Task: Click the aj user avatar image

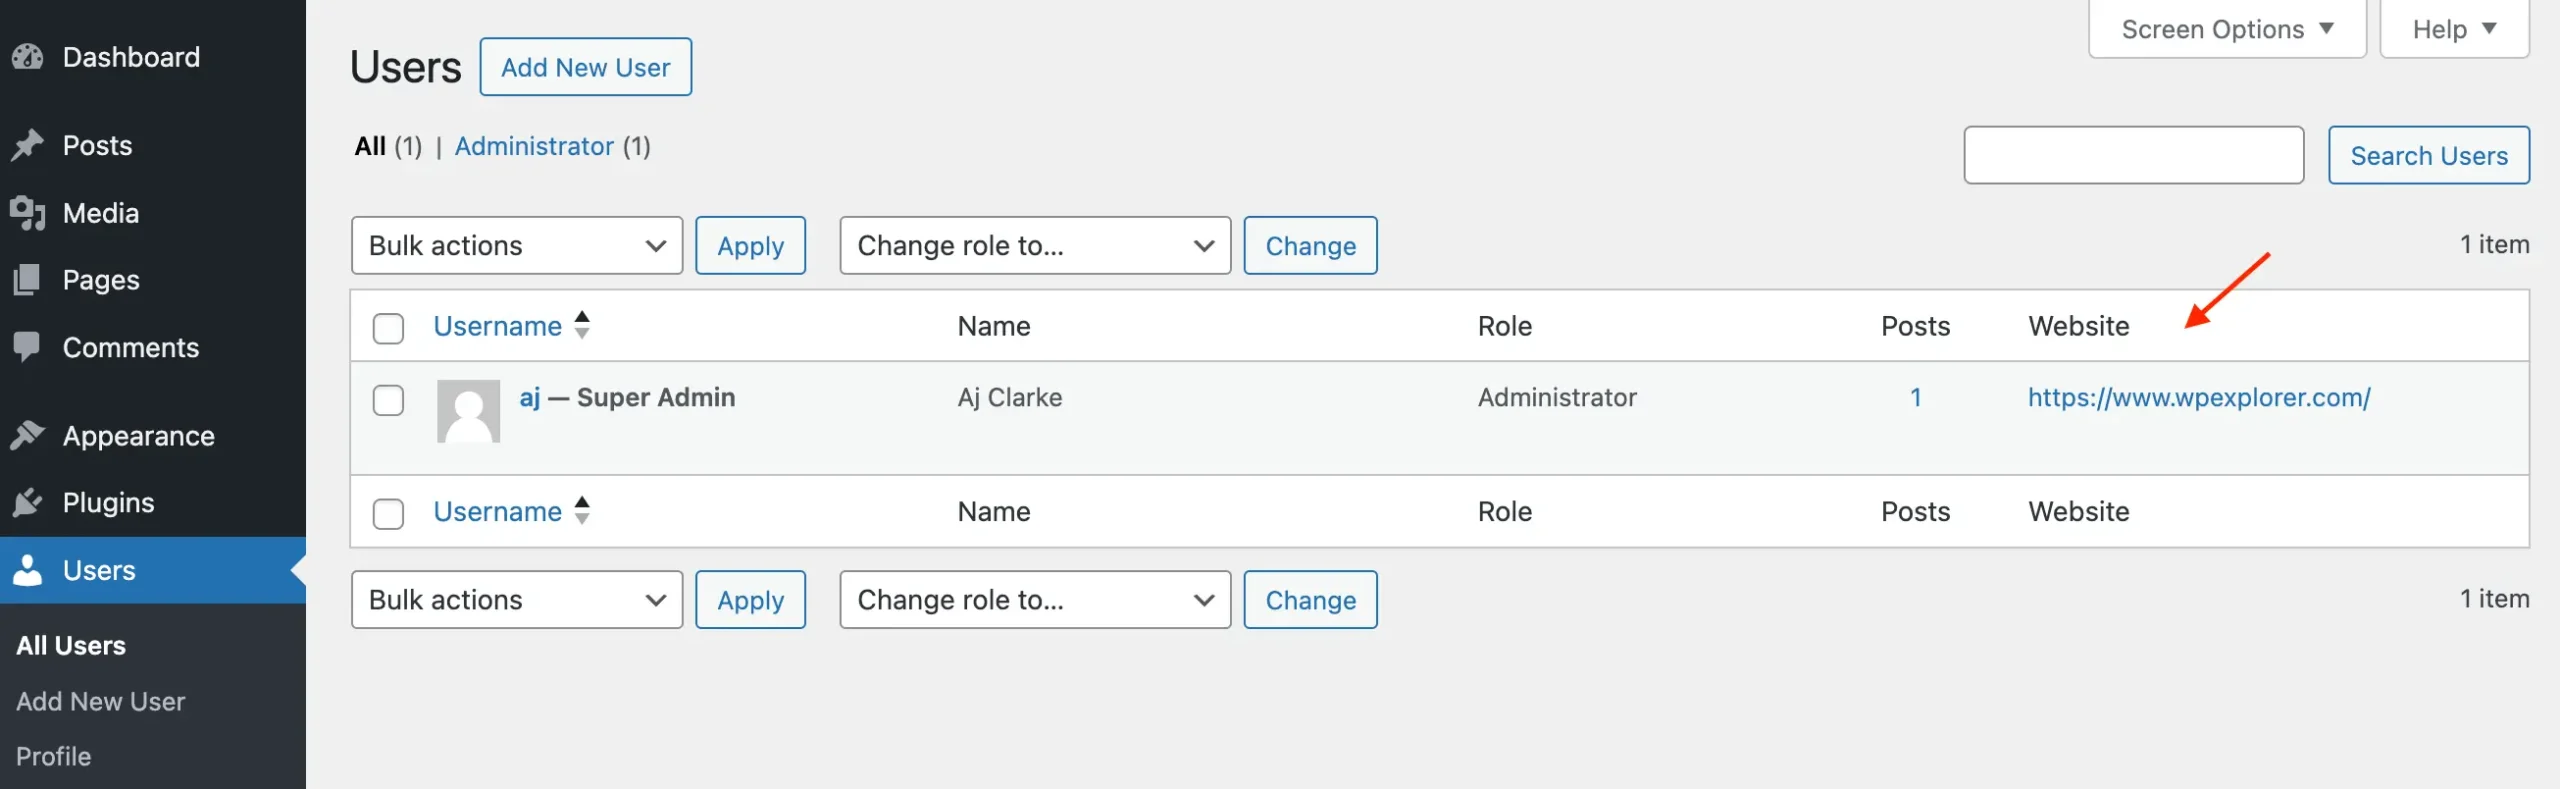Action: pyautogui.click(x=468, y=411)
